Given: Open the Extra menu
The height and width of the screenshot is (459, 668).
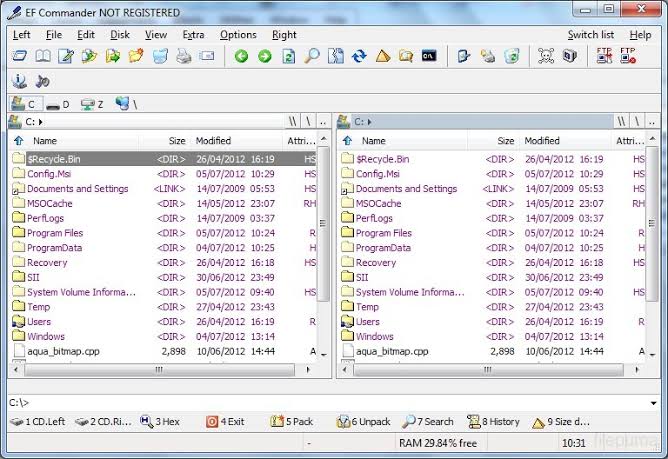Looking at the screenshot, I should point(193,35).
